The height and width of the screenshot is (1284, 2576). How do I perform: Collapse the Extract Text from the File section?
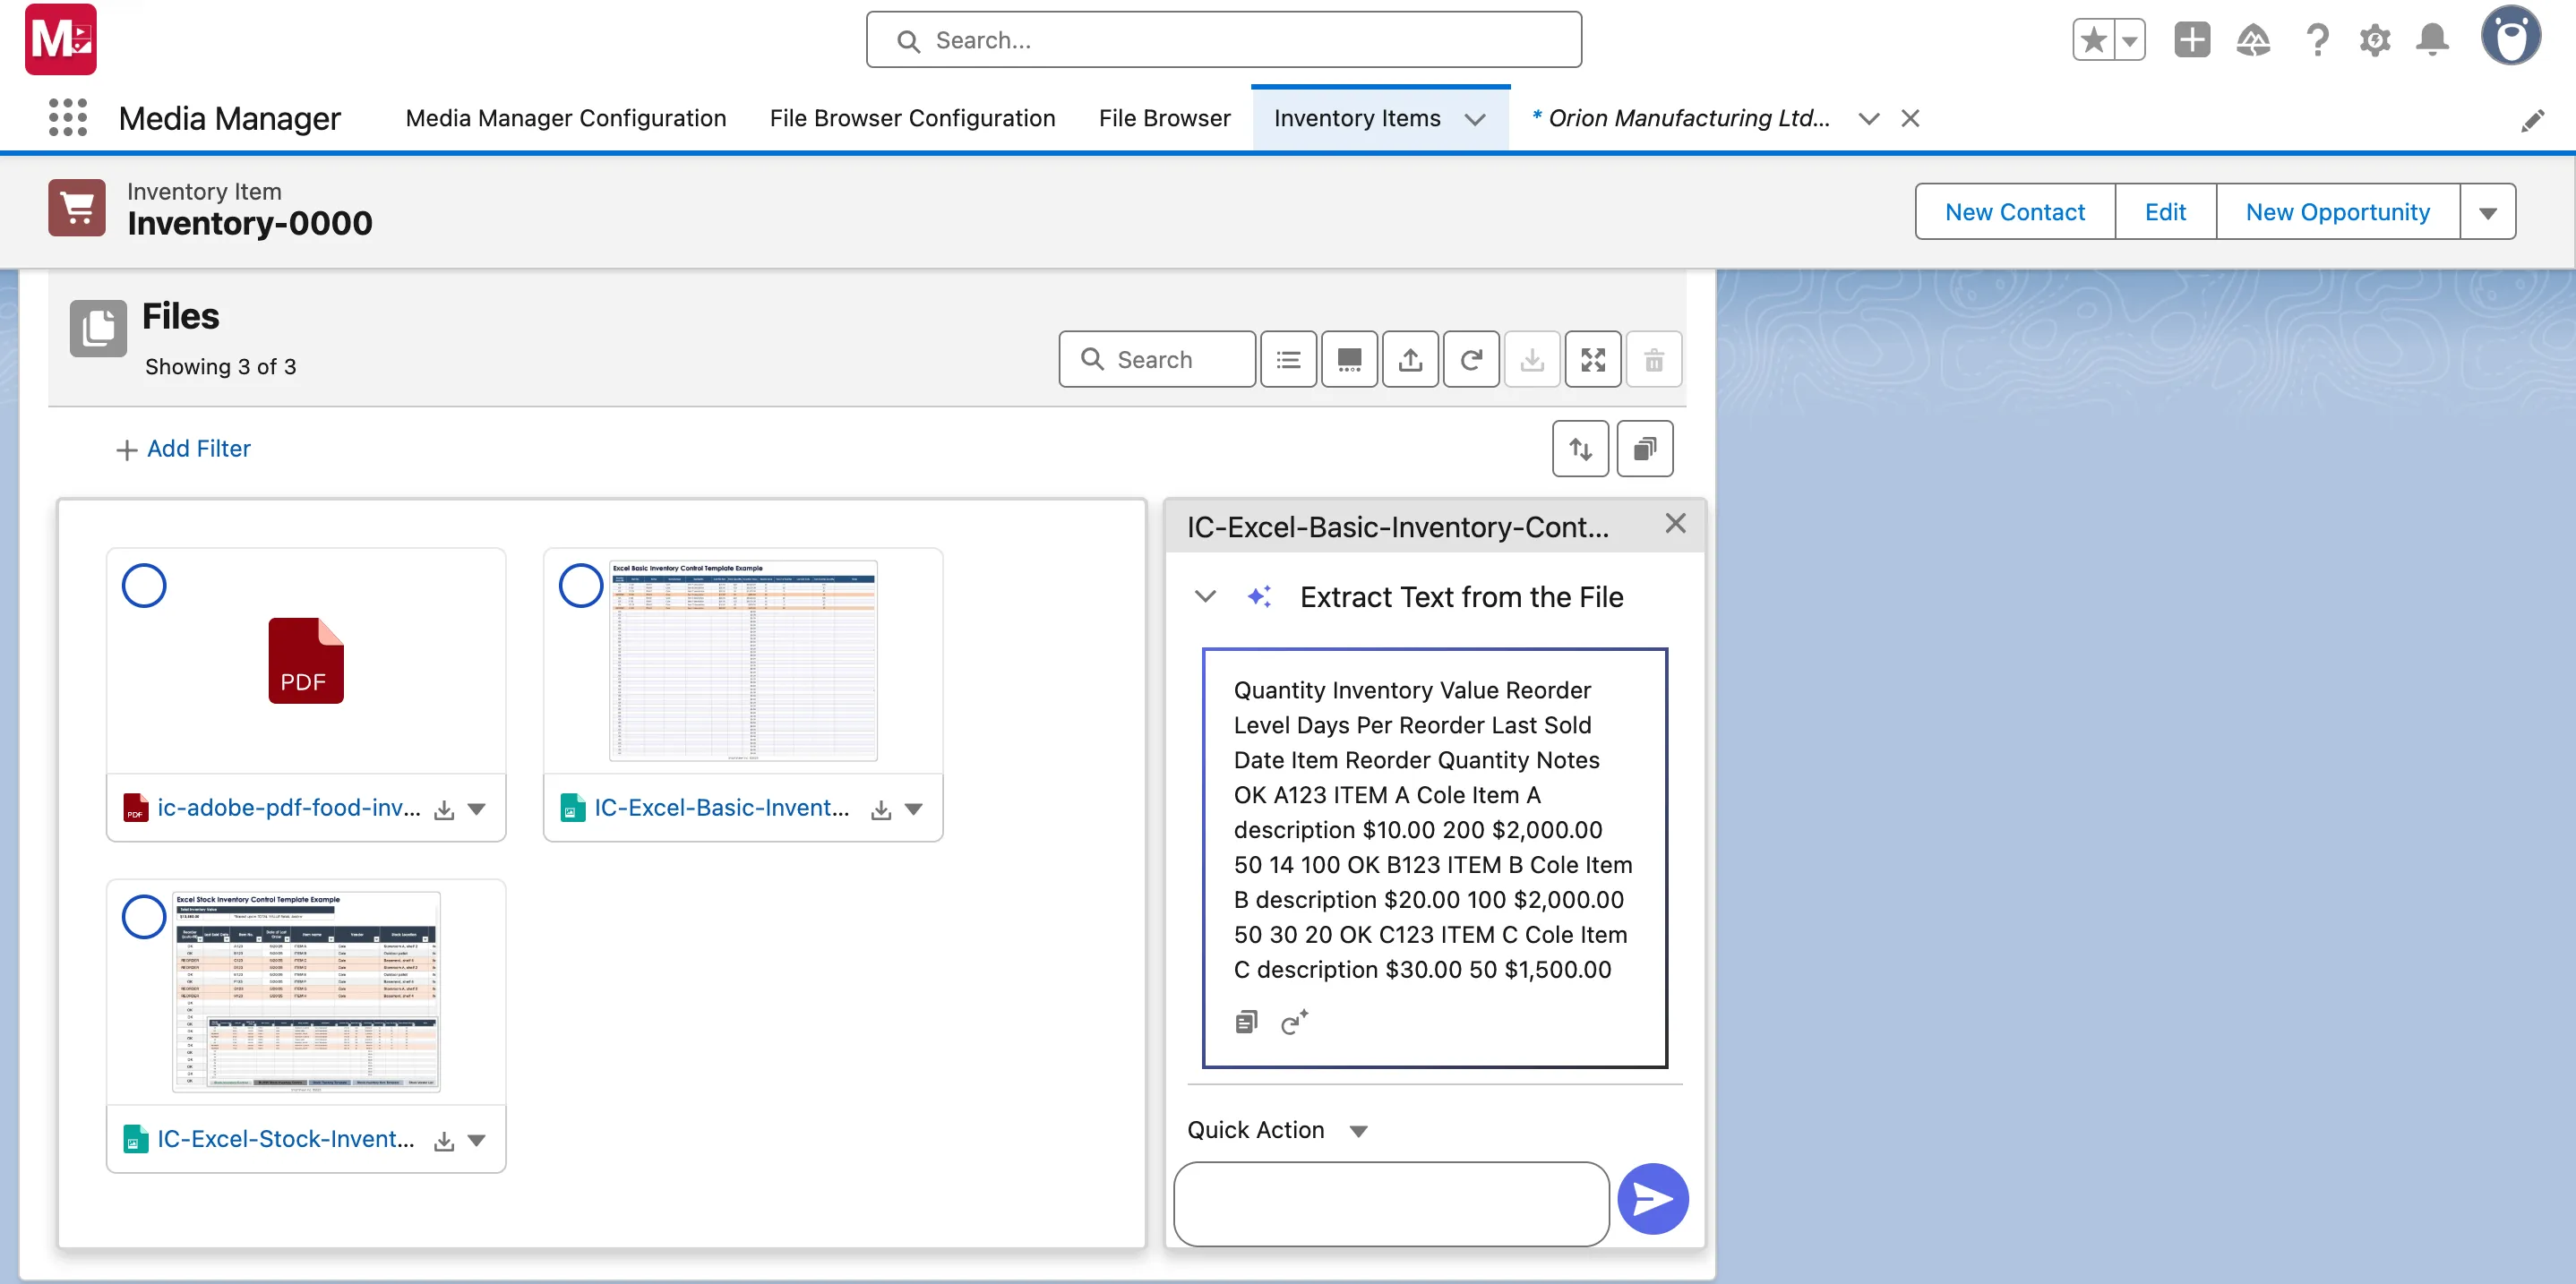(1205, 597)
